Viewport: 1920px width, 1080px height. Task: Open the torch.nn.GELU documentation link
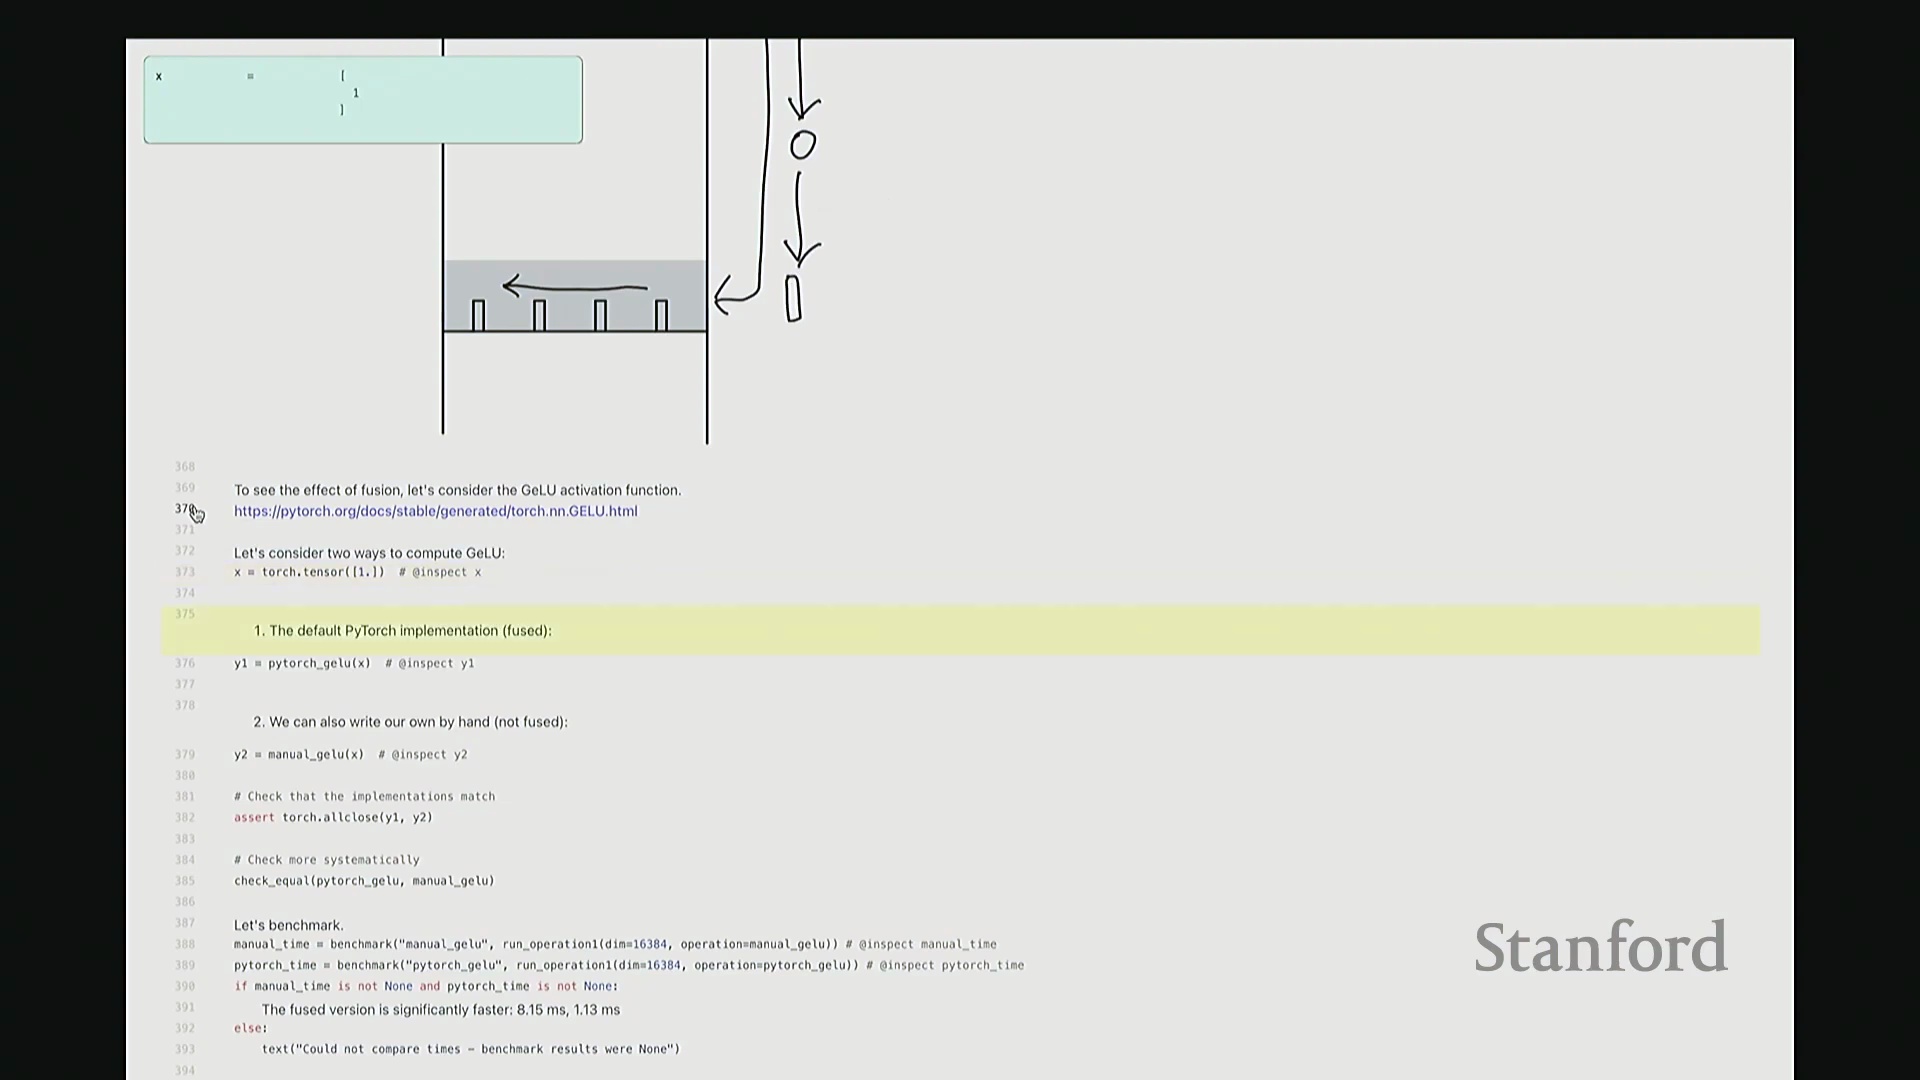point(435,511)
